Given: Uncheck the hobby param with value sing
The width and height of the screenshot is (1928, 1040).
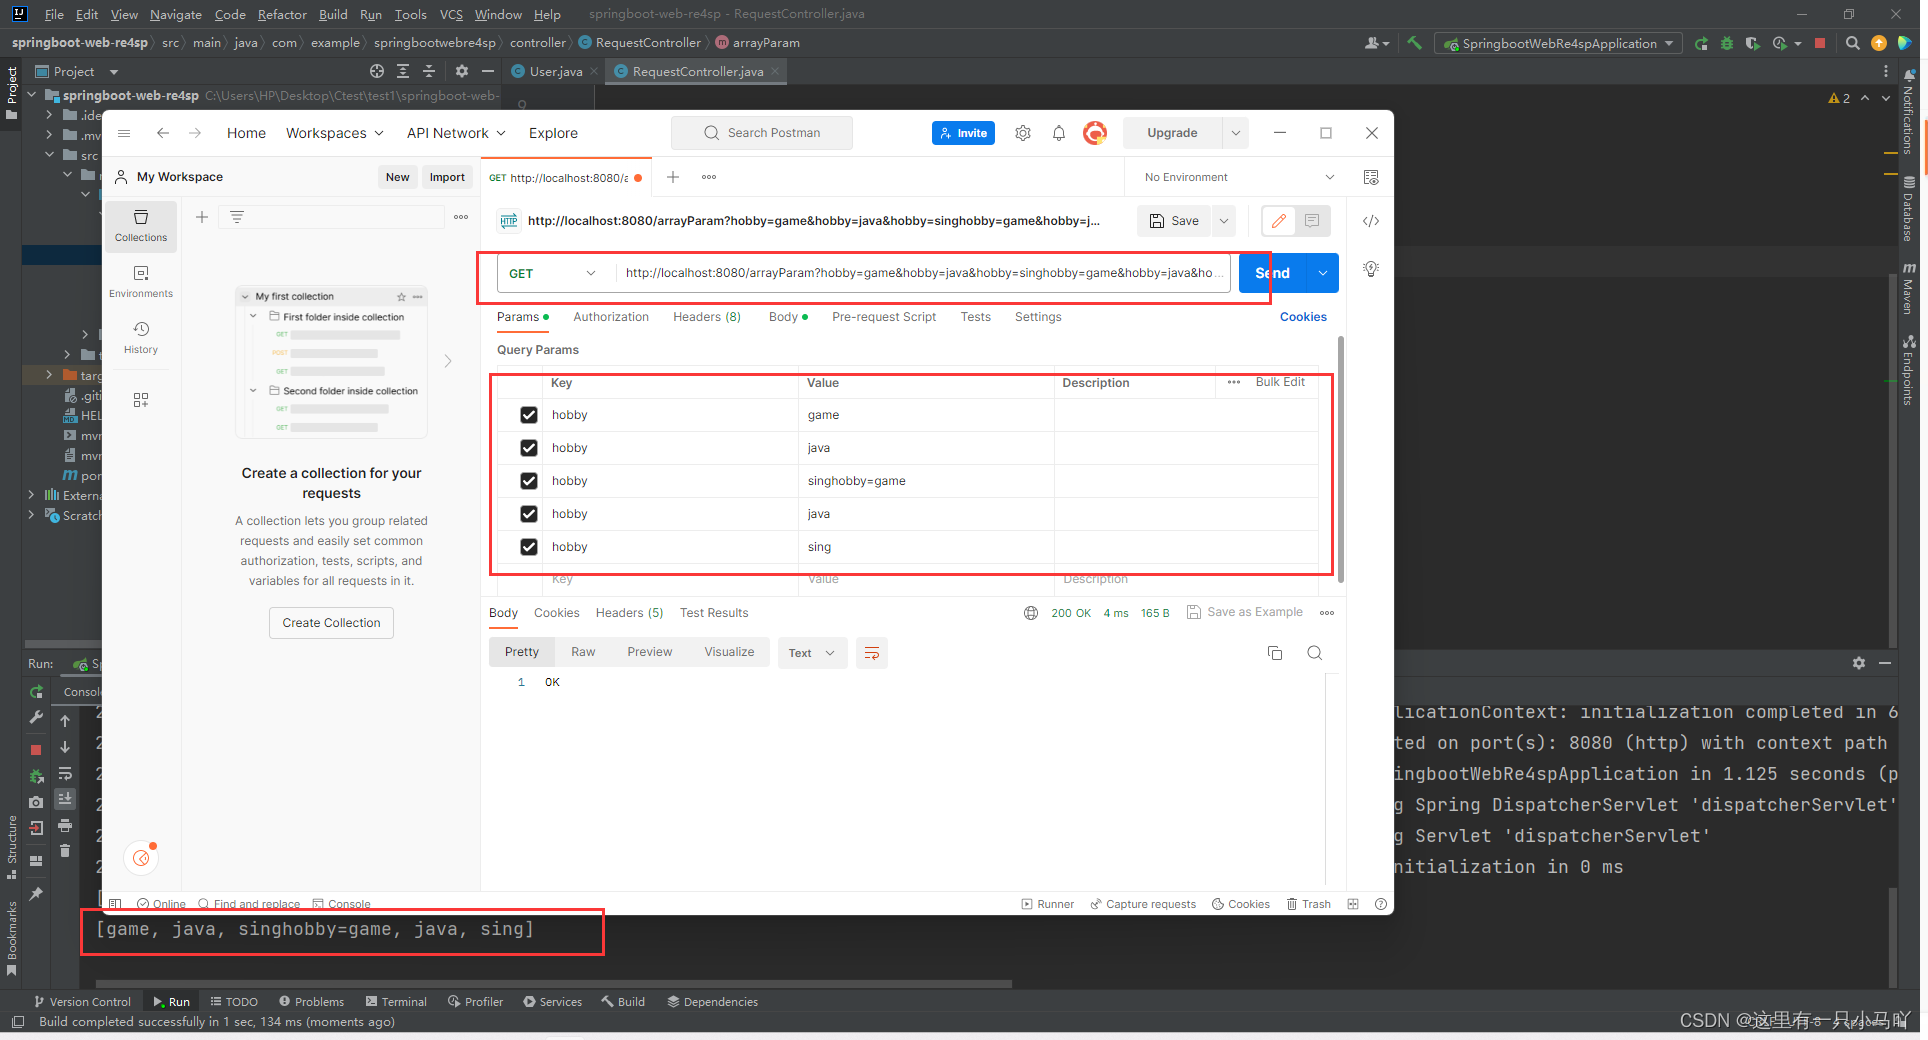Looking at the screenshot, I should point(529,547).
